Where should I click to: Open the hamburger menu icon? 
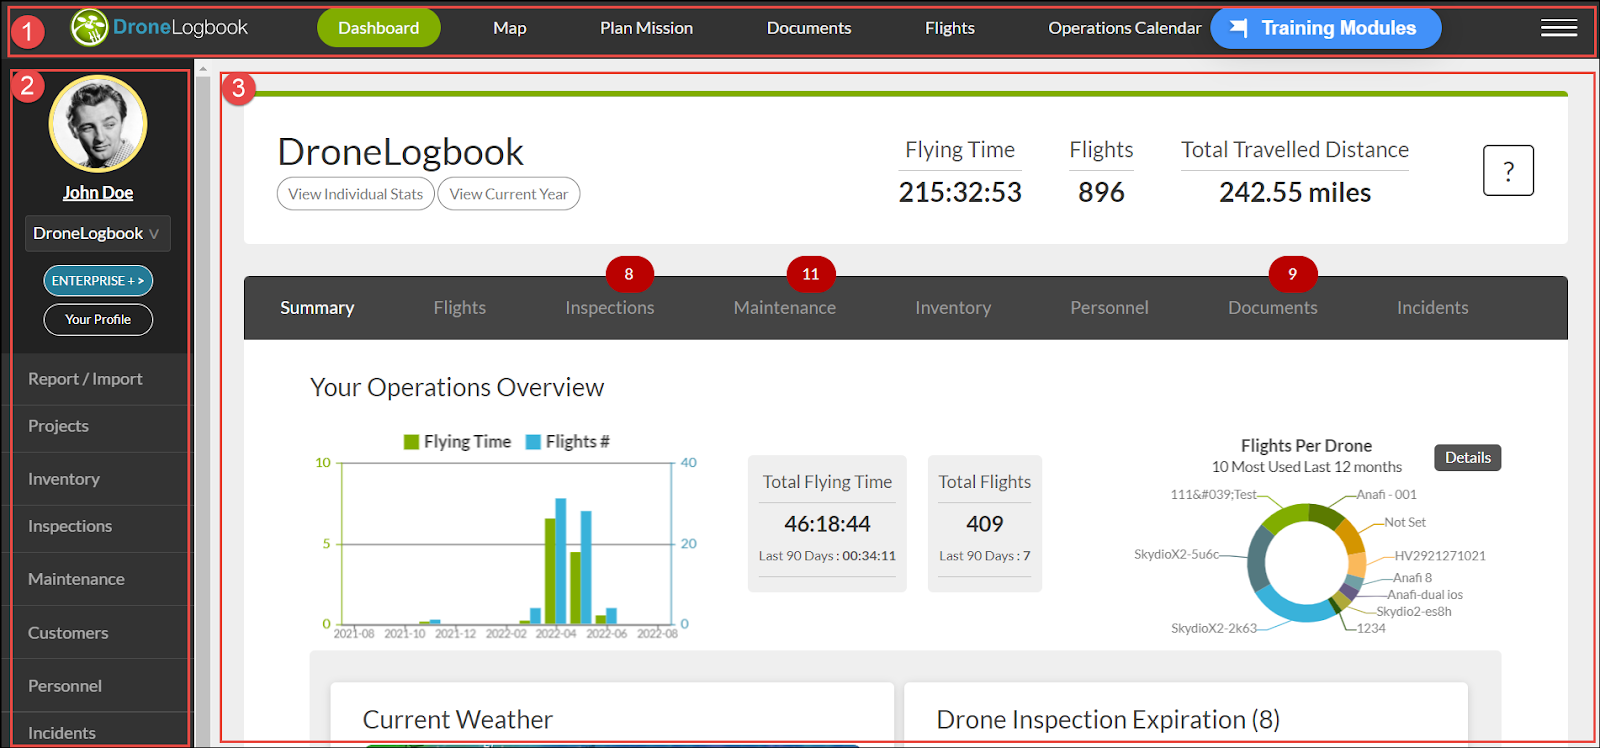click(1558, 28)
